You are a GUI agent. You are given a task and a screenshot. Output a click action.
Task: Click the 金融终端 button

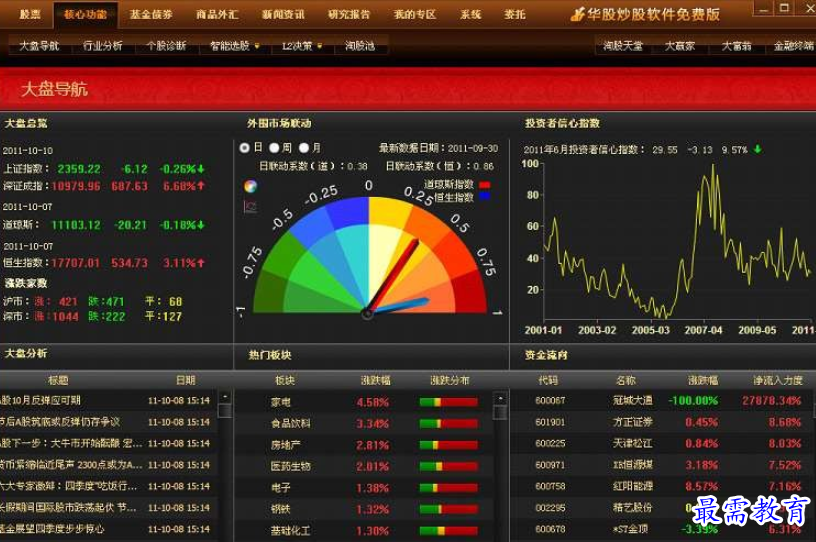pos(793,46)
